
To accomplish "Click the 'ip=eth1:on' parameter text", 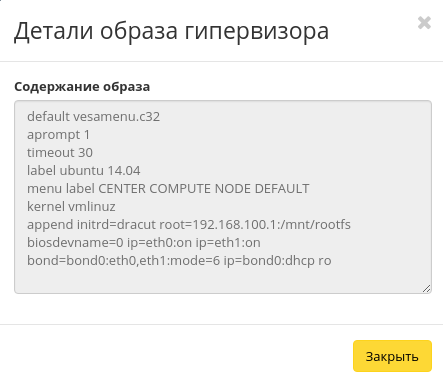I will 228,243.
